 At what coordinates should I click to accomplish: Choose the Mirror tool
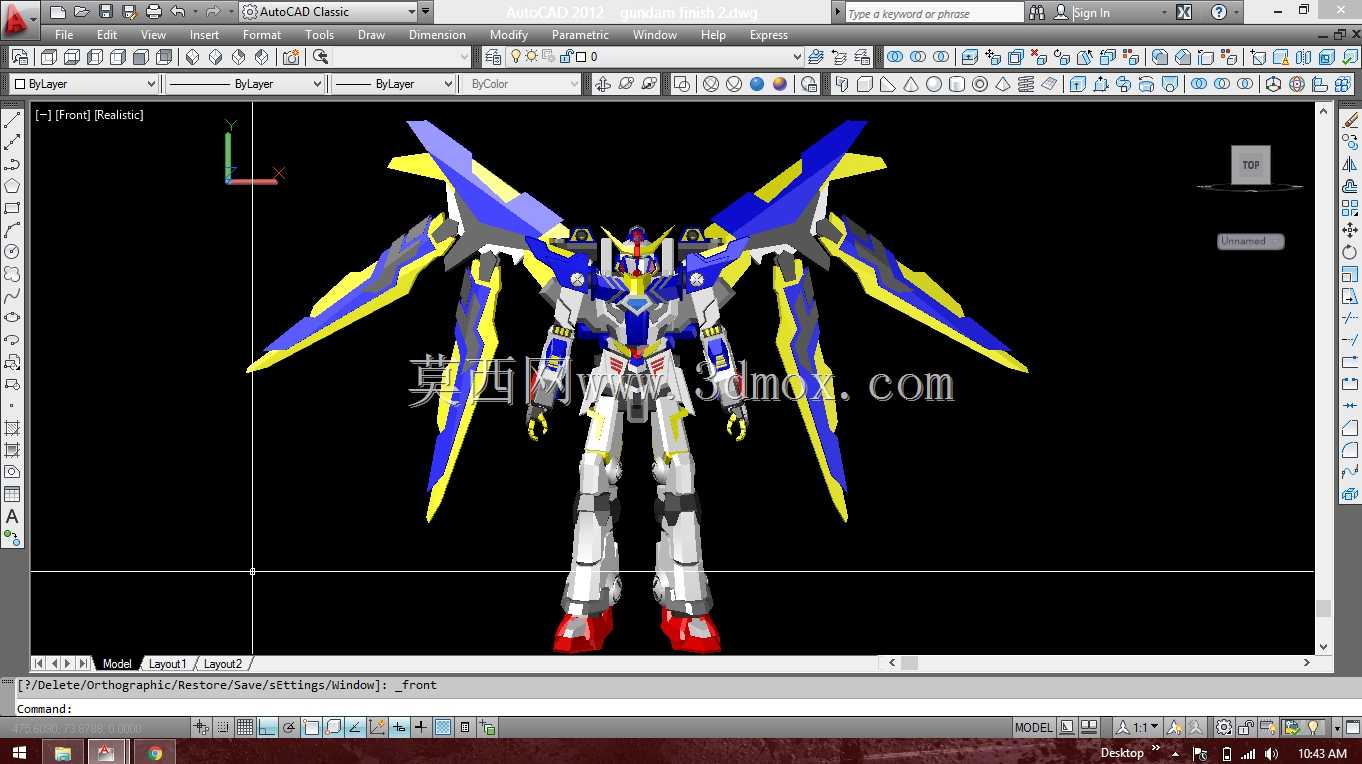coord(1350,164)
